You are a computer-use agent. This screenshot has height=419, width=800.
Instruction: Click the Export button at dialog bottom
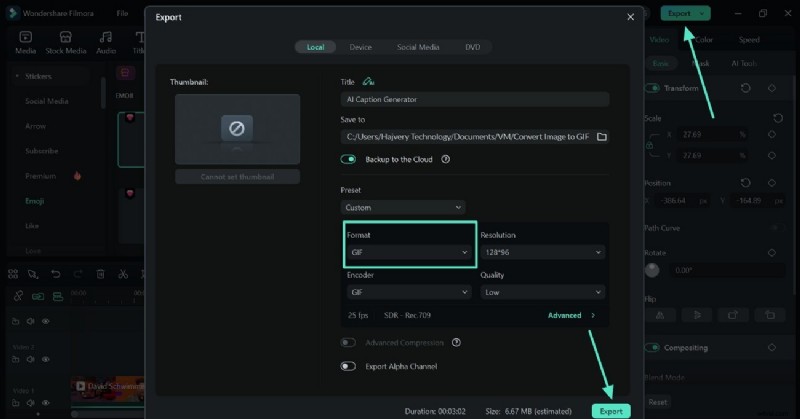610,411
